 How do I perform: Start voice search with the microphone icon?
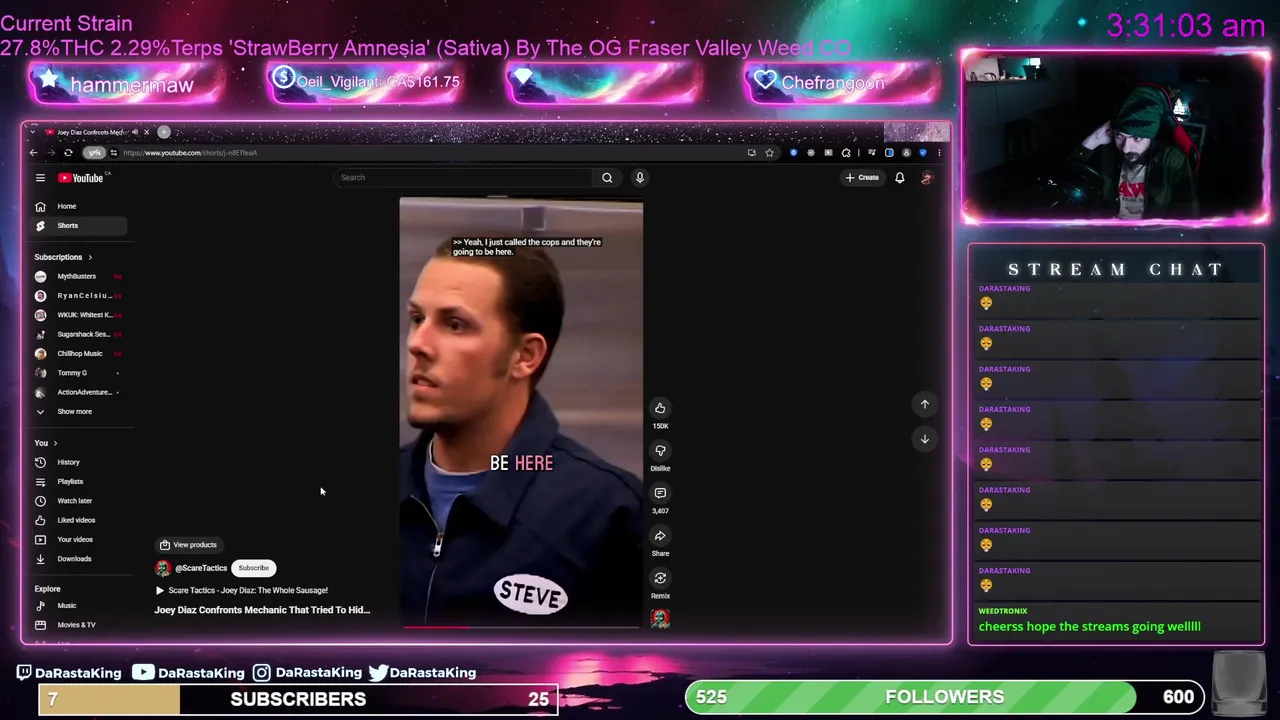(x=640, y=178)
